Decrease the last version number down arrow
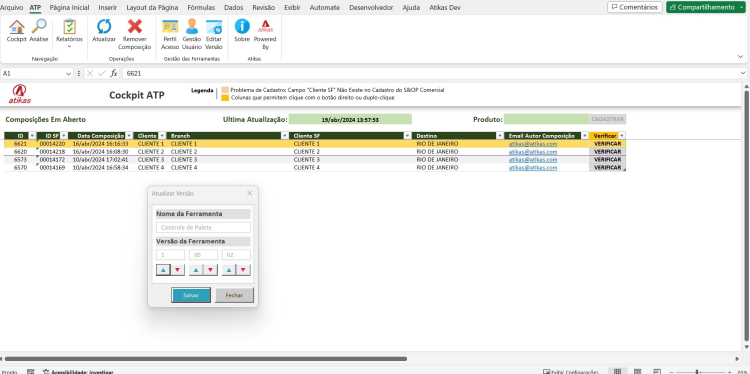750x374 pixels. tap(243, 270)
